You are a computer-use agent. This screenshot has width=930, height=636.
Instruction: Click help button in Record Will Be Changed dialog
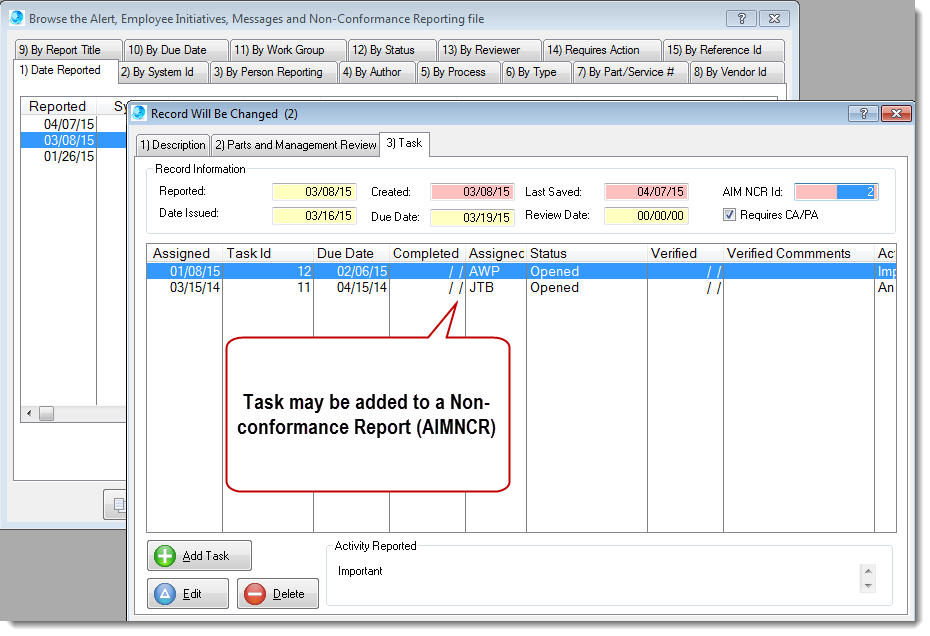[863, 114]
